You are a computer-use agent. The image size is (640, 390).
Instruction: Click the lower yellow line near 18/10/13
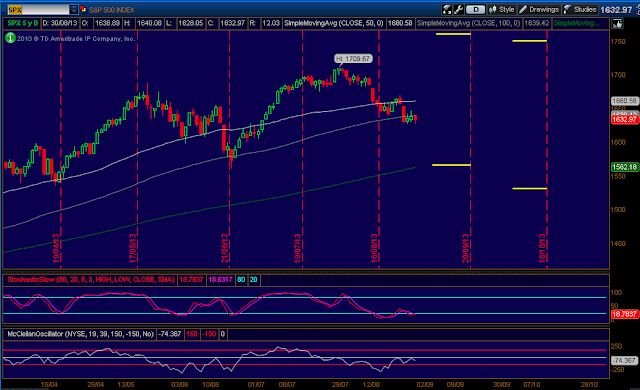tap(529, 188)
